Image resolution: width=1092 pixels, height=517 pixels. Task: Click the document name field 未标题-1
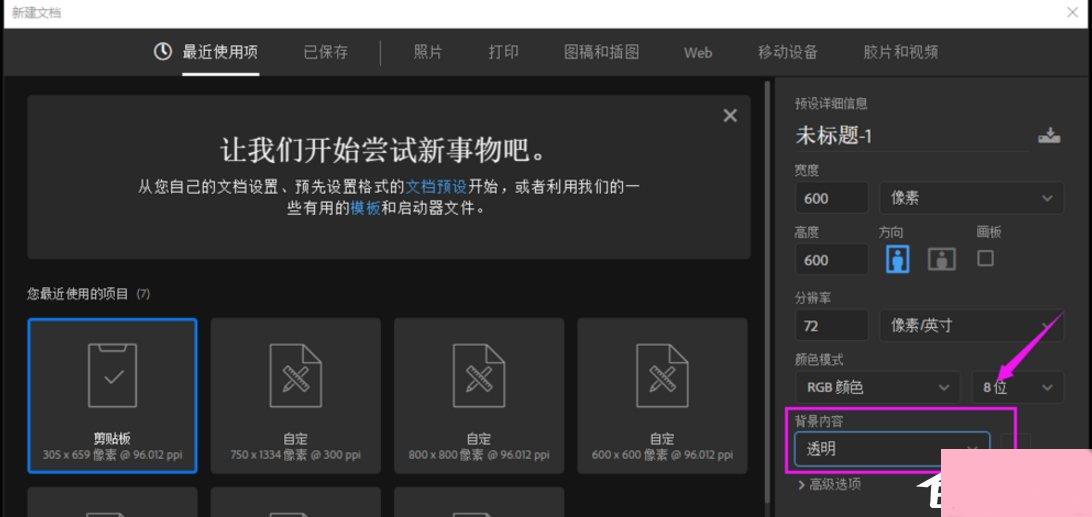click(912, 136)
